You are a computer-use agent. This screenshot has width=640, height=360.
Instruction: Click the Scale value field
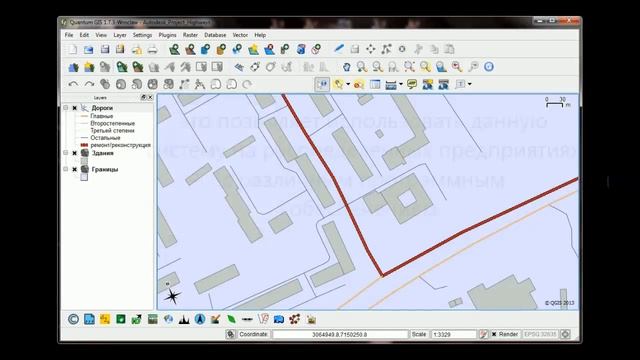click(x=453, y=334)
